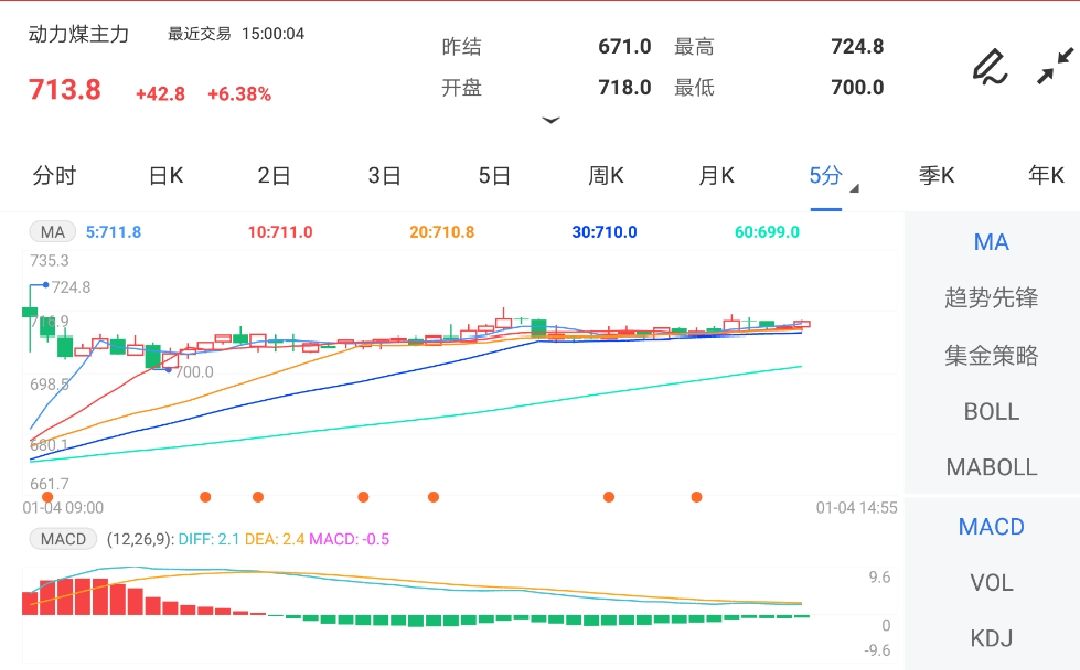Select the 月K monthly chart view
Image resolution: width=1080 pixels, height=670 pixels.
click(x=716, y=175)
